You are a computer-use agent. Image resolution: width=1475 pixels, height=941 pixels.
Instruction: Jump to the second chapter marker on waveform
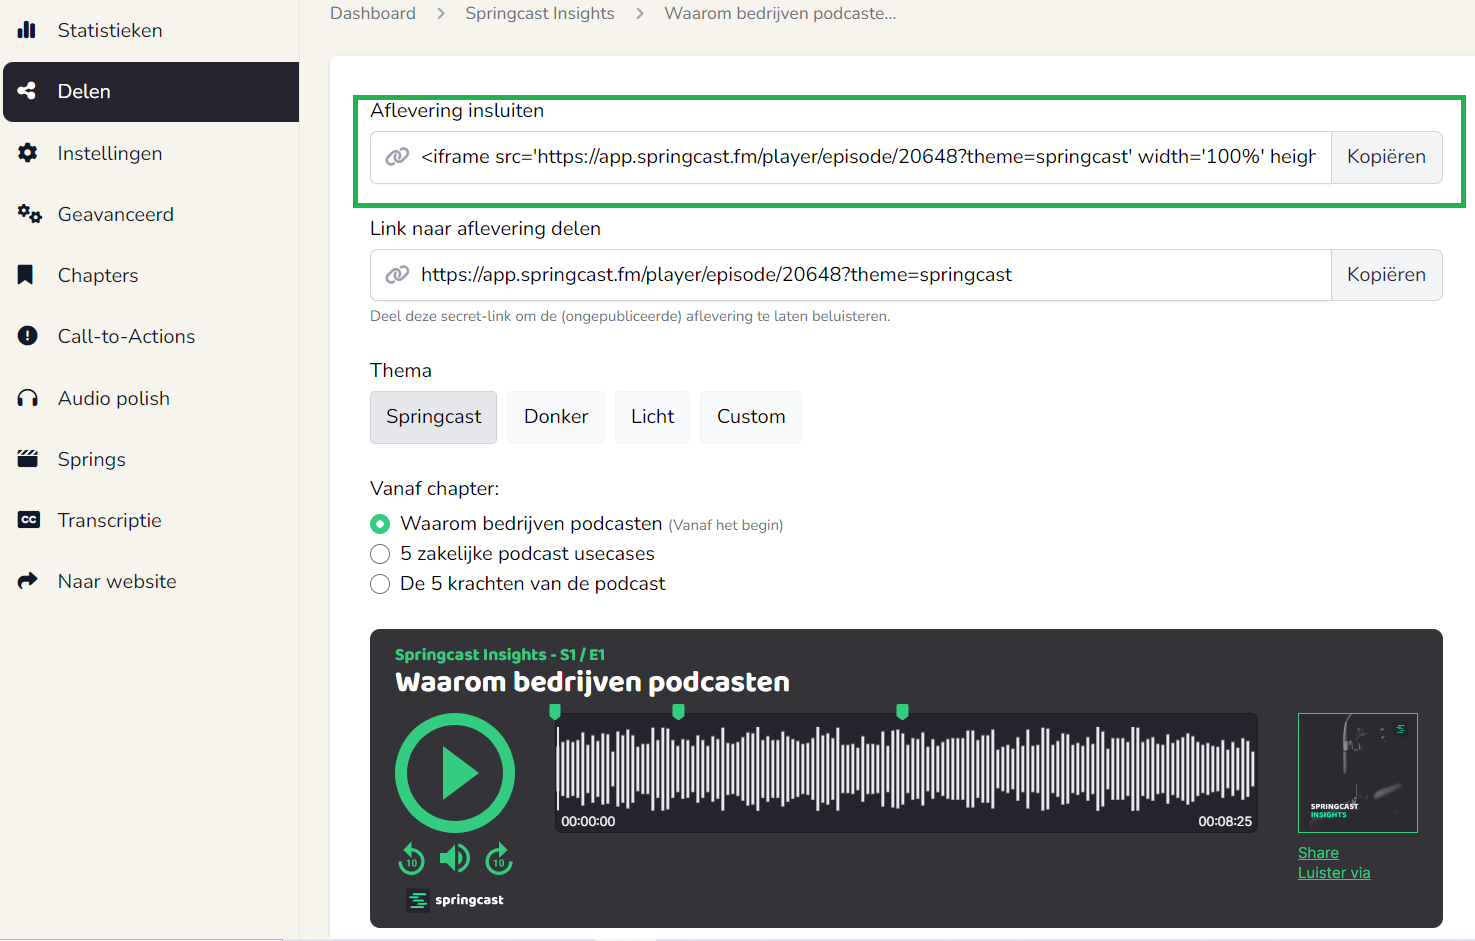coord(678,712)
